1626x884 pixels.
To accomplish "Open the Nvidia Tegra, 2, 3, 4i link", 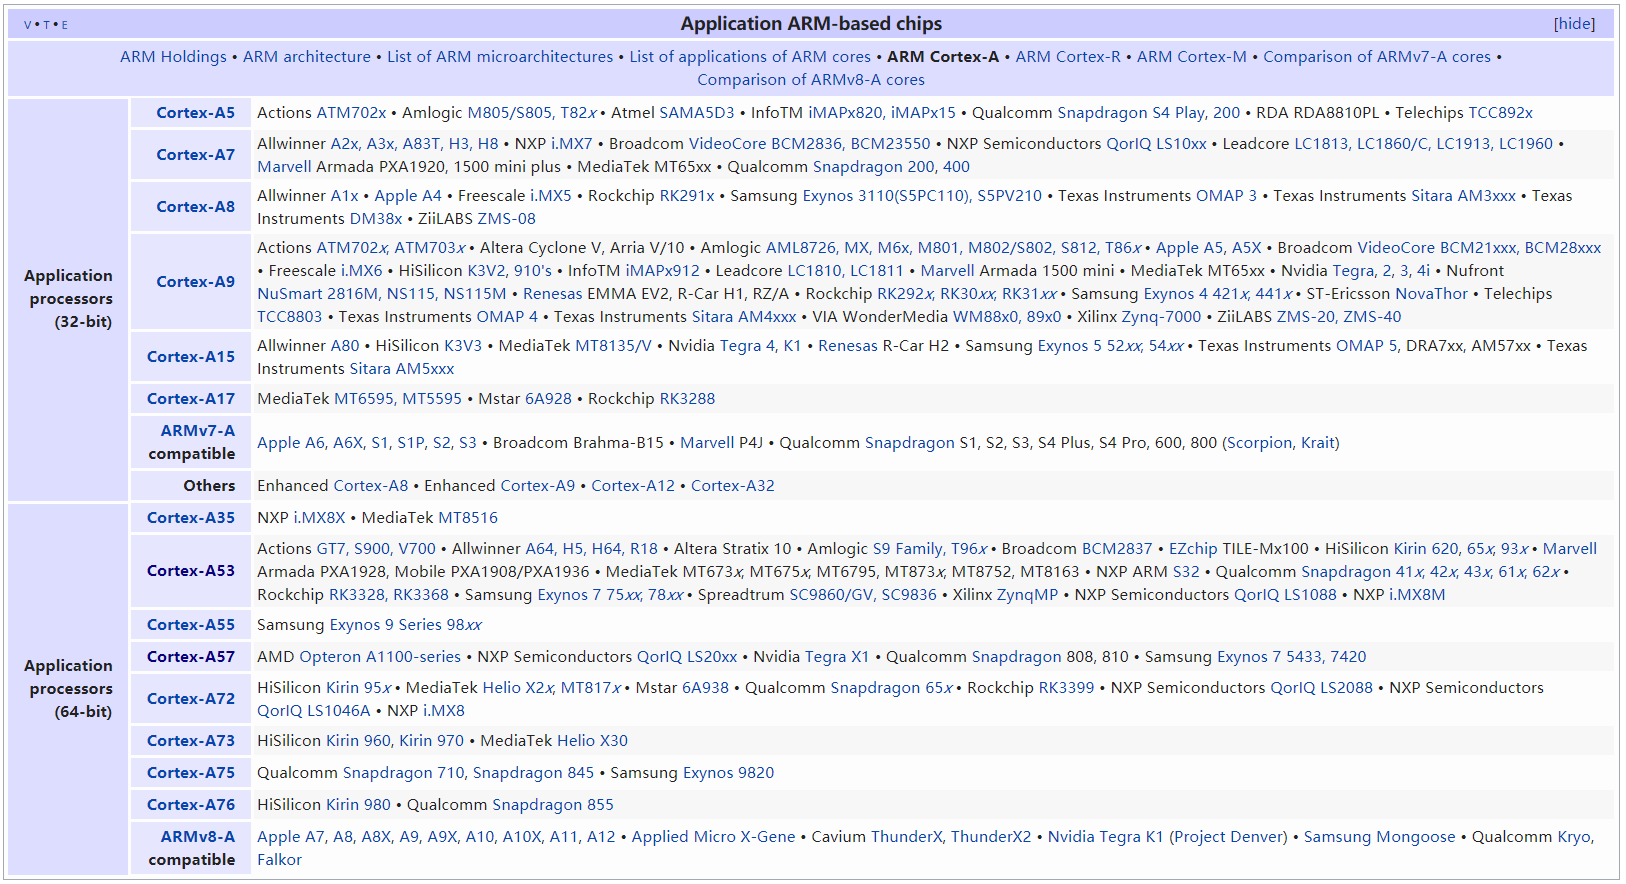I will (1381, 271).
